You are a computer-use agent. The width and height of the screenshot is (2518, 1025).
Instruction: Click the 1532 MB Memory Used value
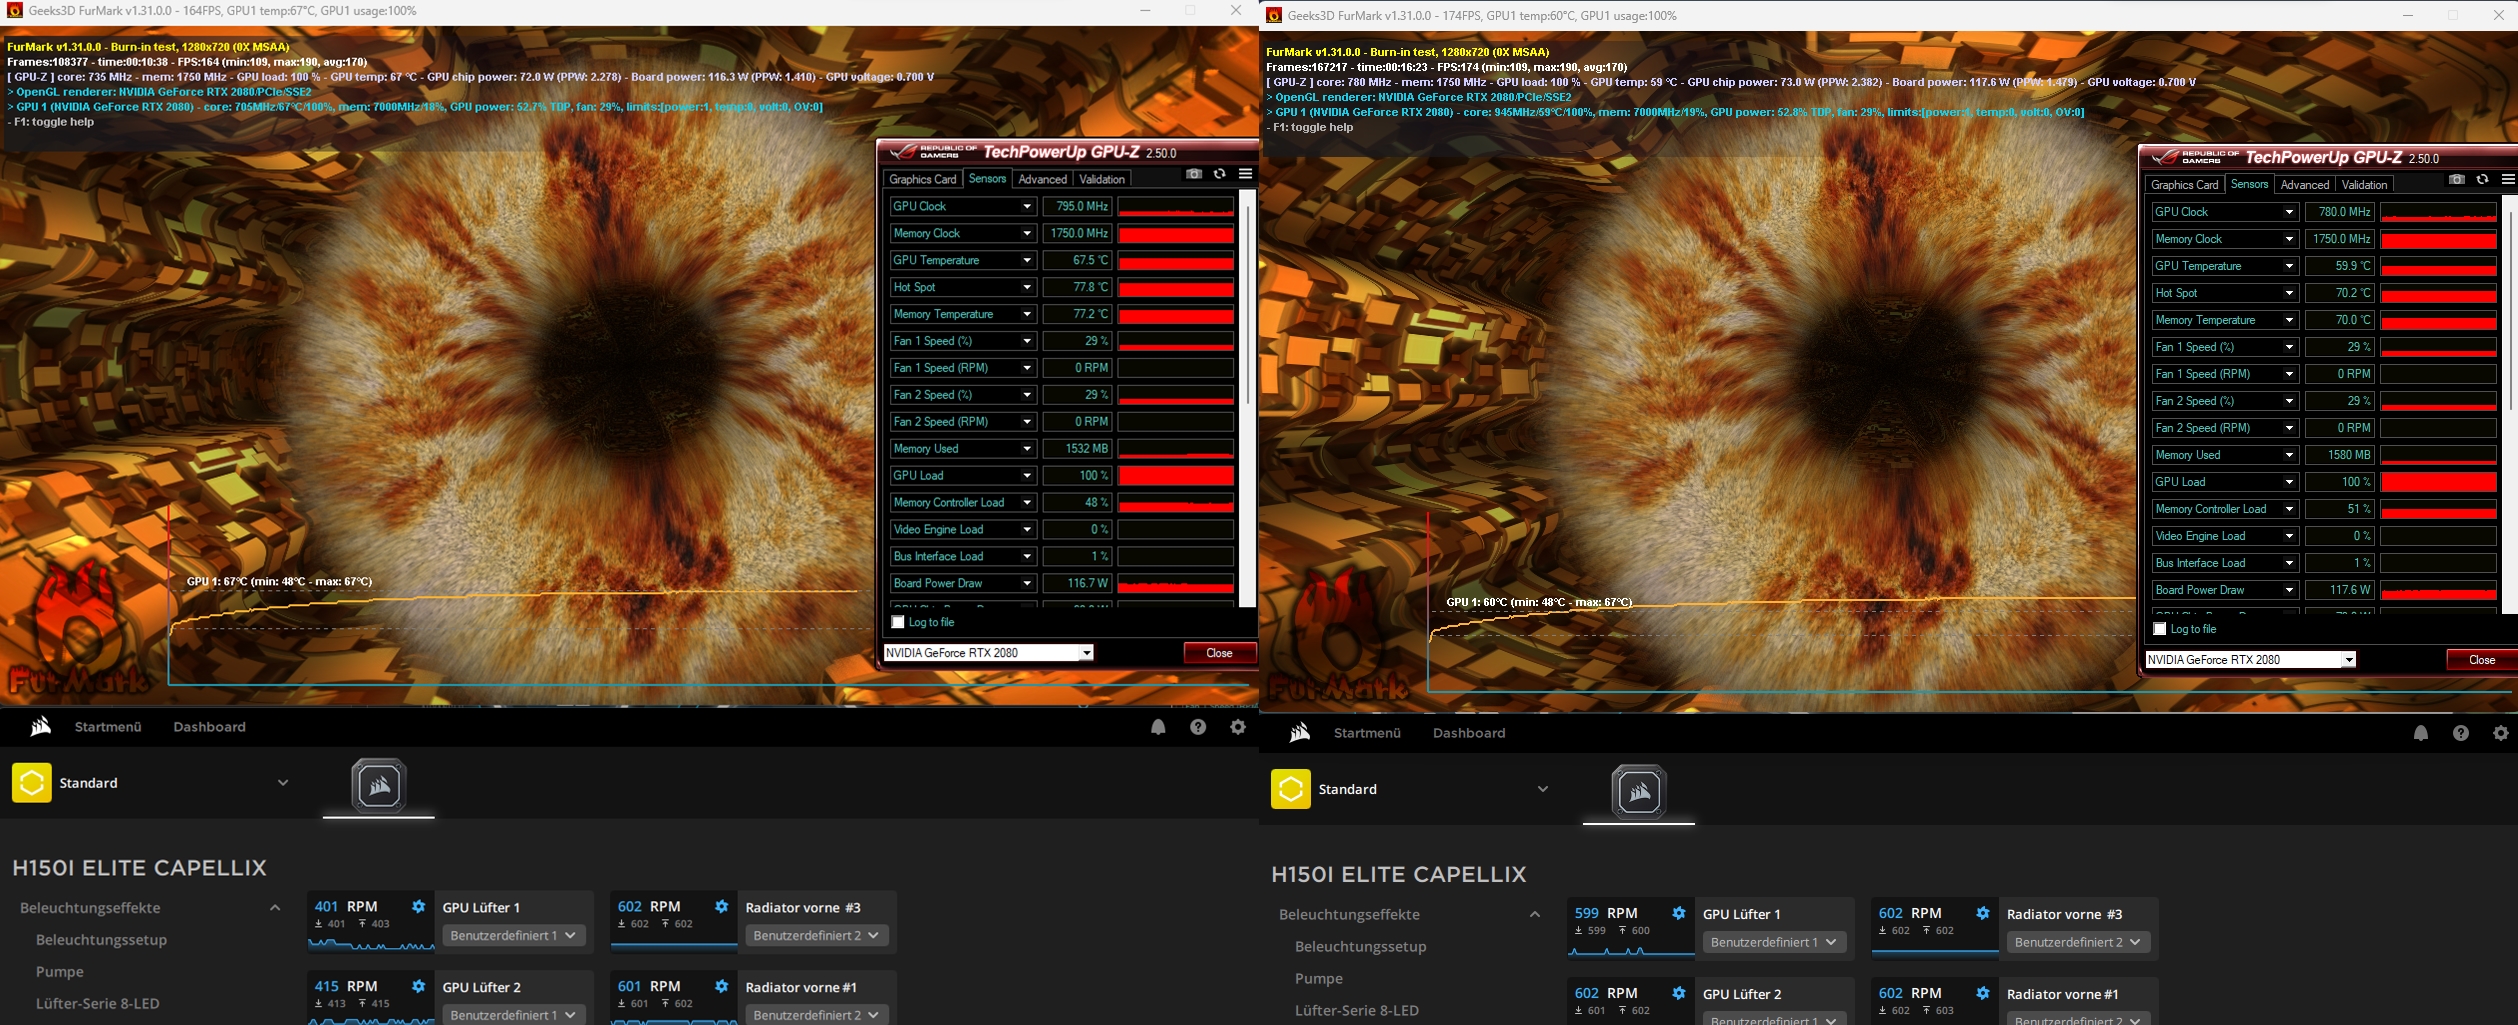click(1077, 449)
